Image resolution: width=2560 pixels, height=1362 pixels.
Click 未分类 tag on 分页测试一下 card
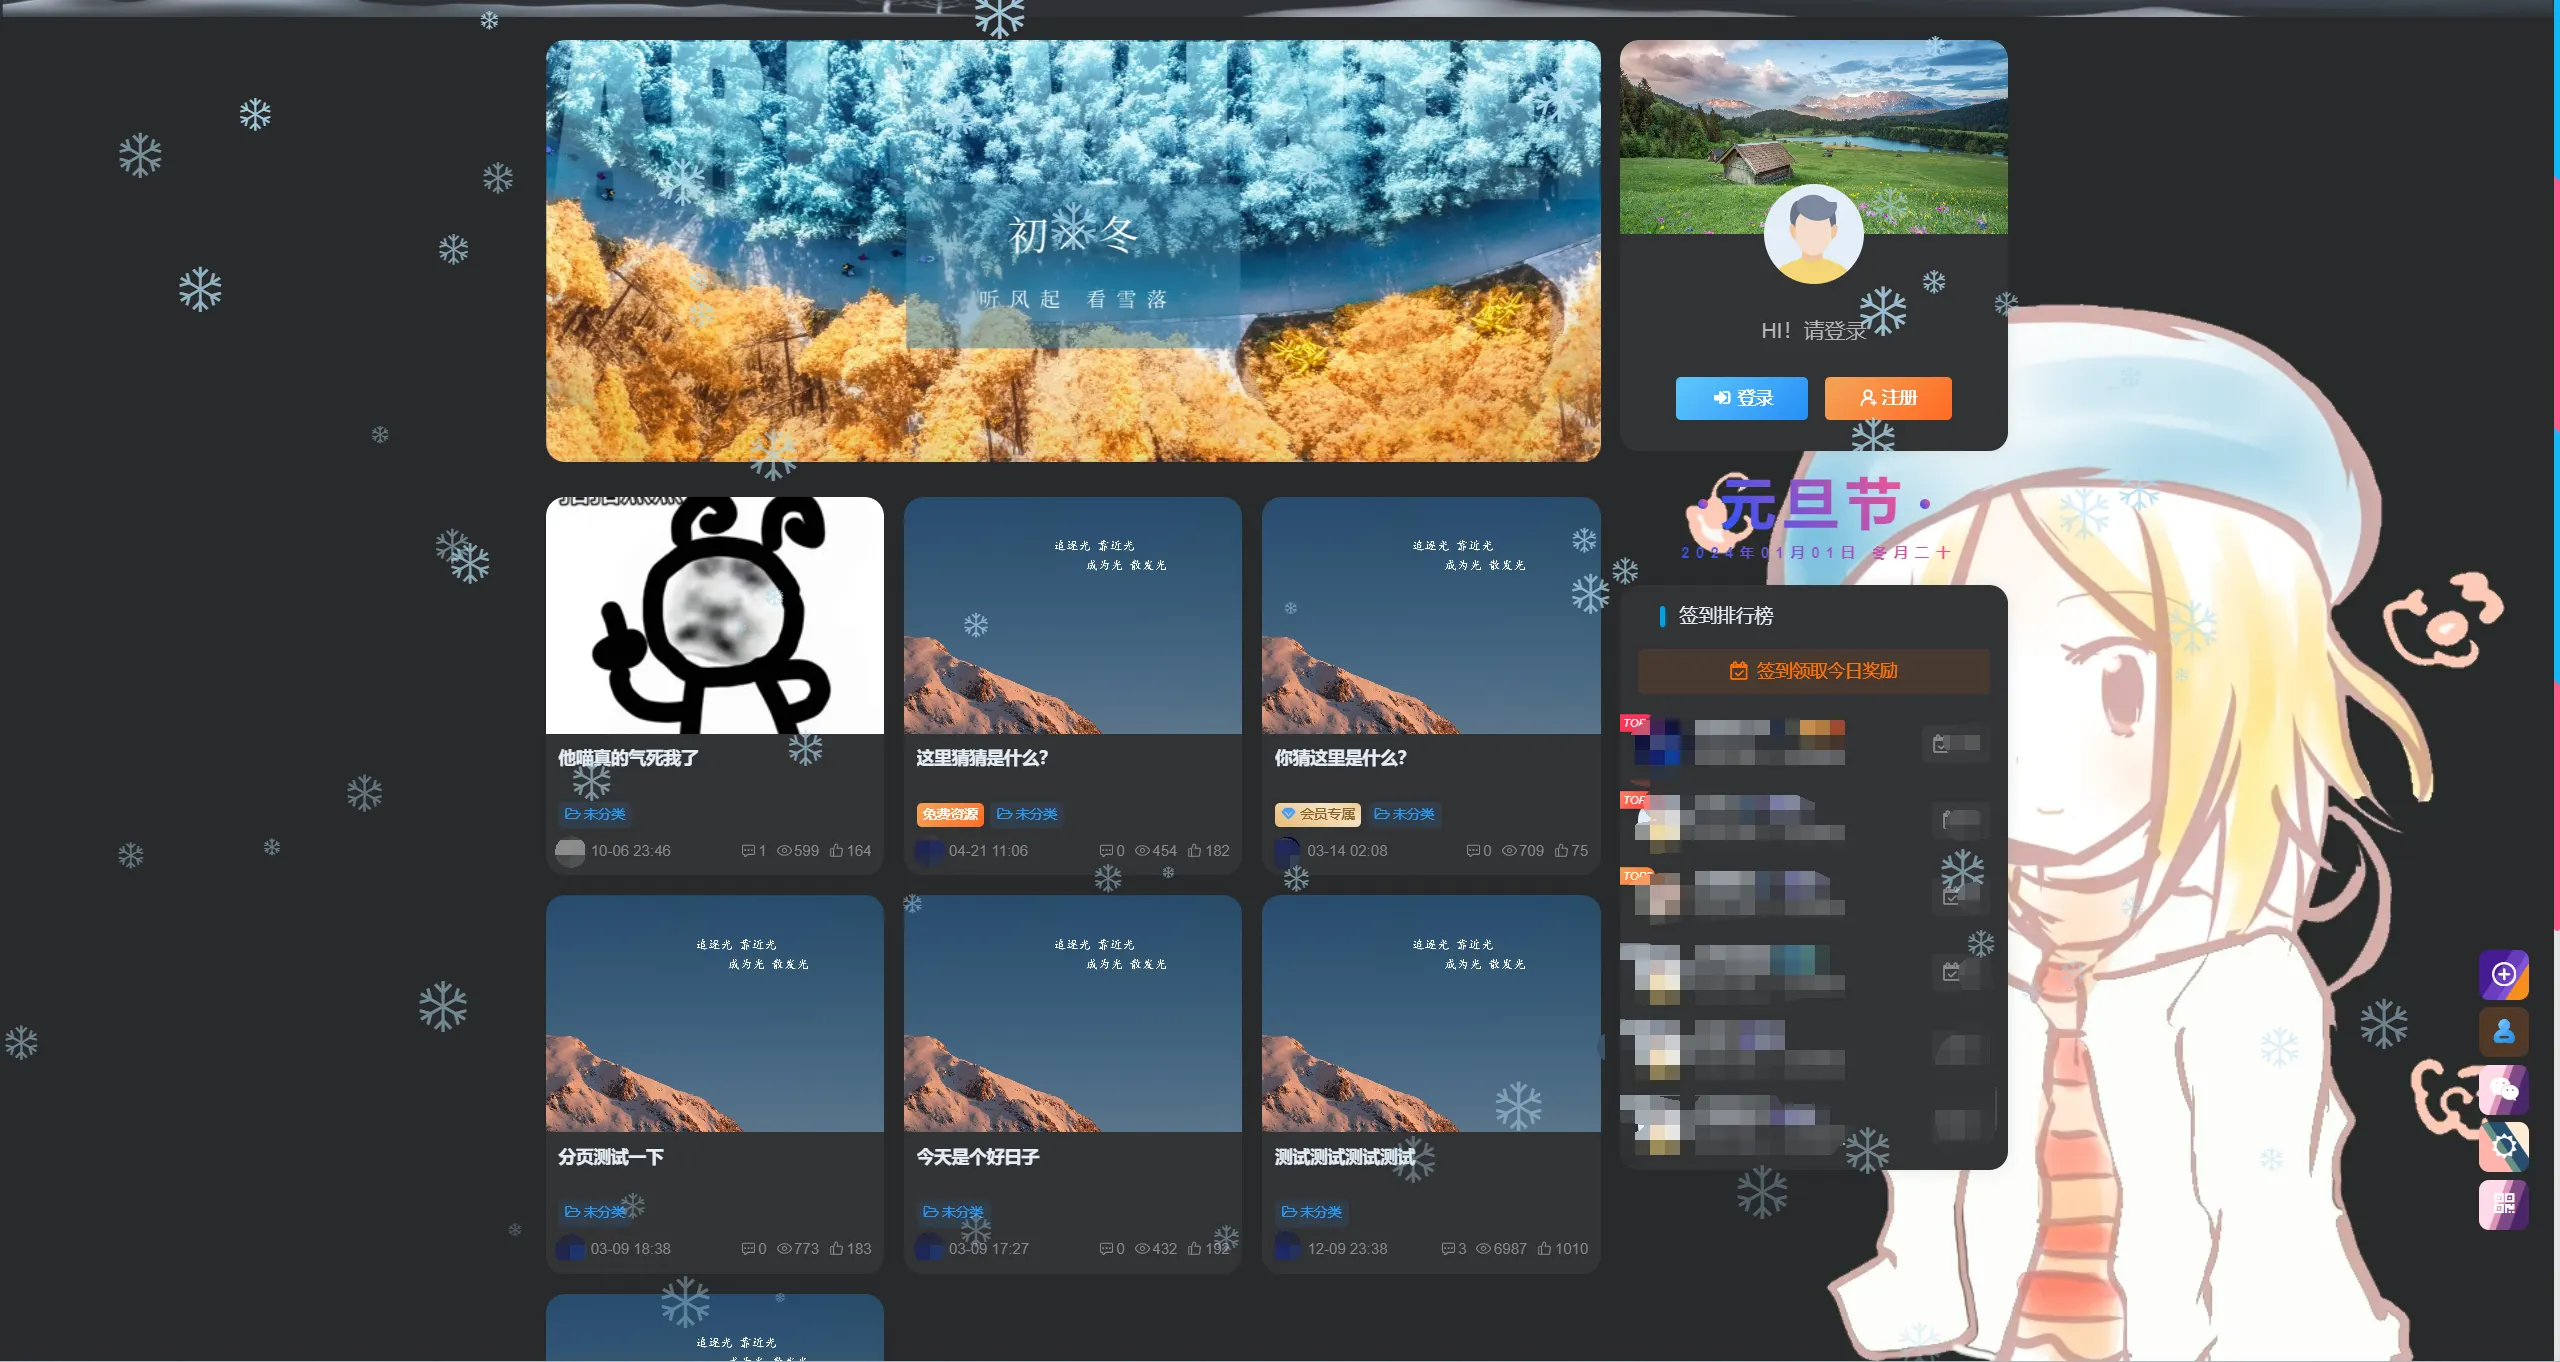595,1212
